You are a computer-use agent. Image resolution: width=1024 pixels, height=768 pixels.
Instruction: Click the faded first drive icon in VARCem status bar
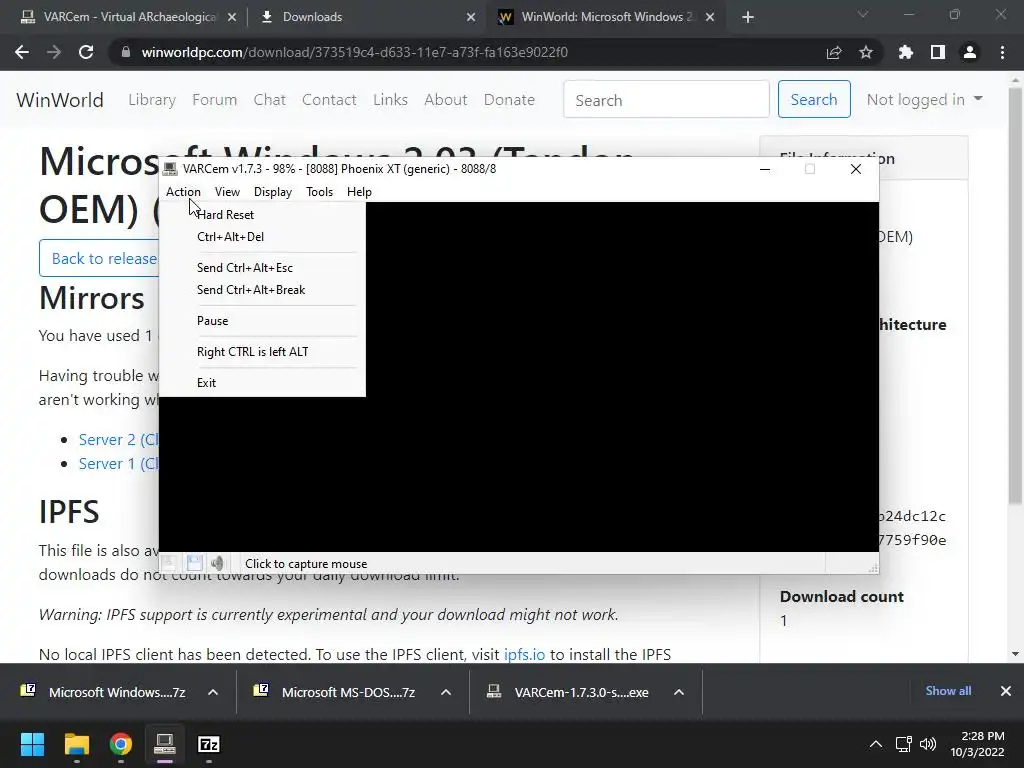pyautogui.click(x=169, y=563)
